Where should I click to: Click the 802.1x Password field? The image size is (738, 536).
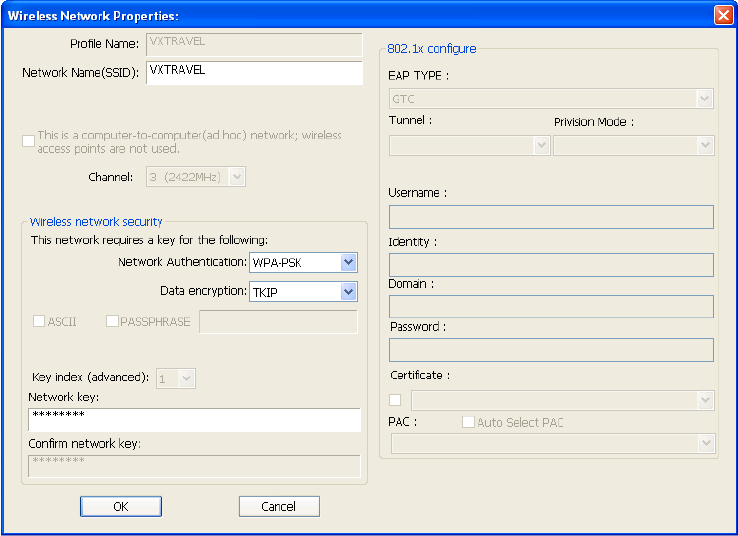[x=551, y=349]
